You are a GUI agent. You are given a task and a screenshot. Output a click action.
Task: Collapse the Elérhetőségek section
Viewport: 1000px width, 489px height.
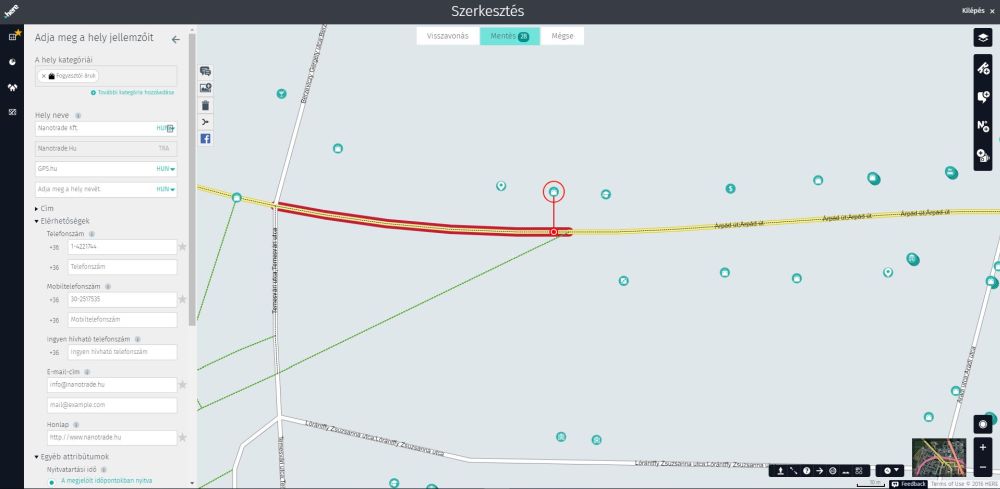62,221
